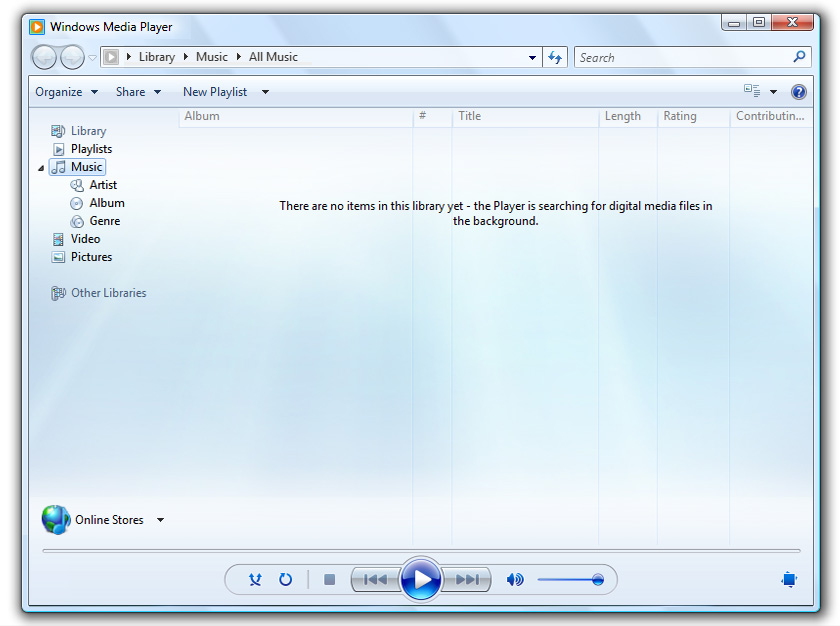
Task: Skip to the next track
Action: 467,579
